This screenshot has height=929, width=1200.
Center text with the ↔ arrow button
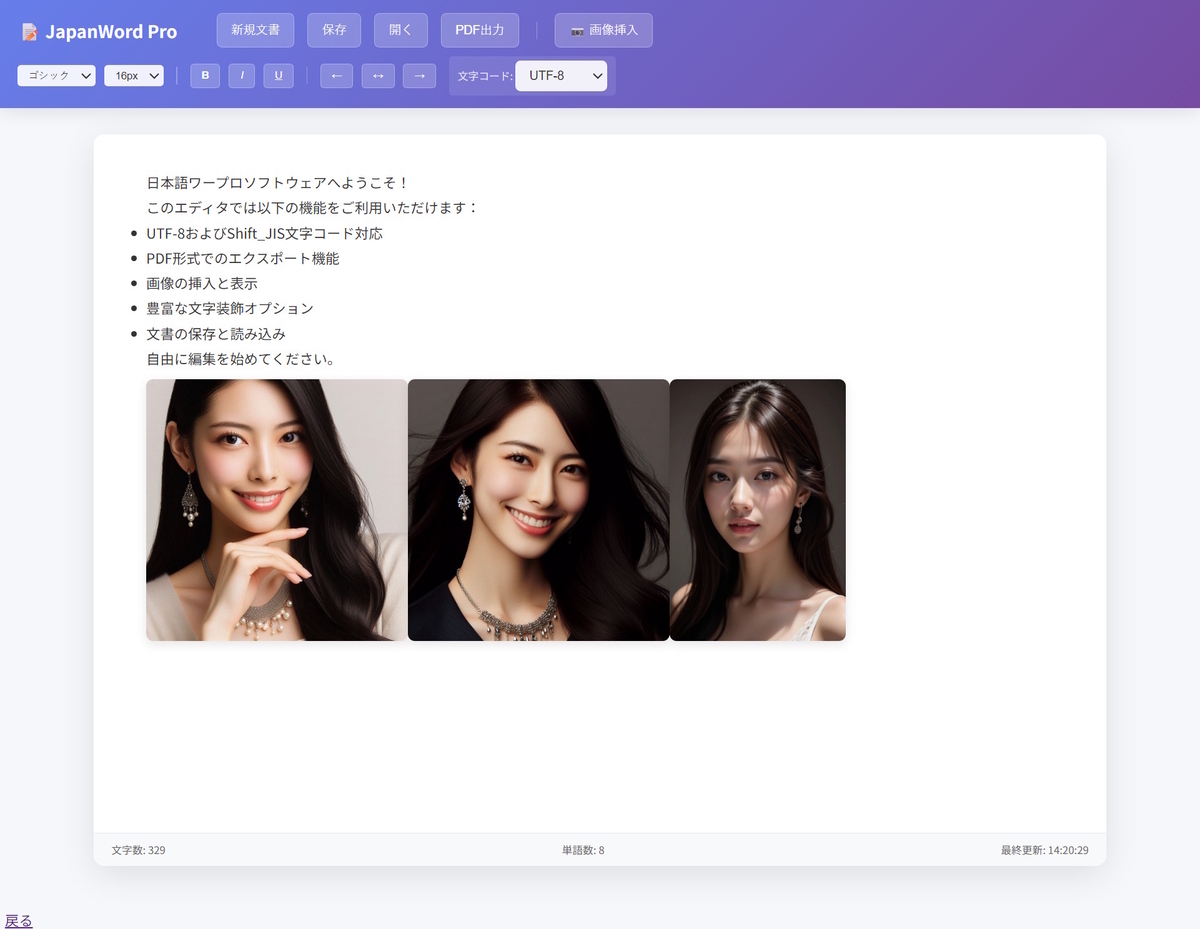pyautogui.click(x=378, y=75)
